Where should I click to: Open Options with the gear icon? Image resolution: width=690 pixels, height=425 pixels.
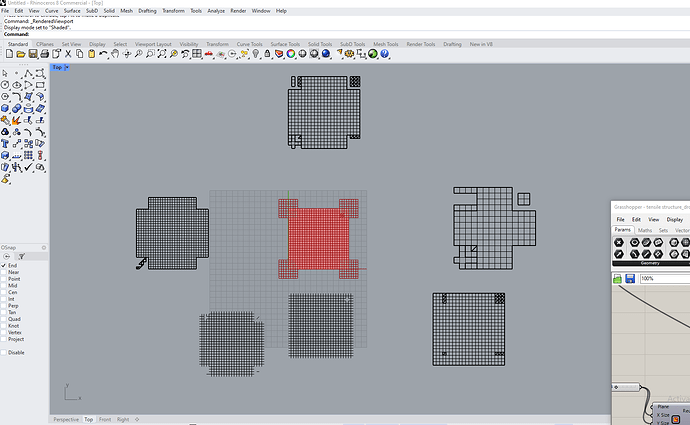[x=349, y=54]
